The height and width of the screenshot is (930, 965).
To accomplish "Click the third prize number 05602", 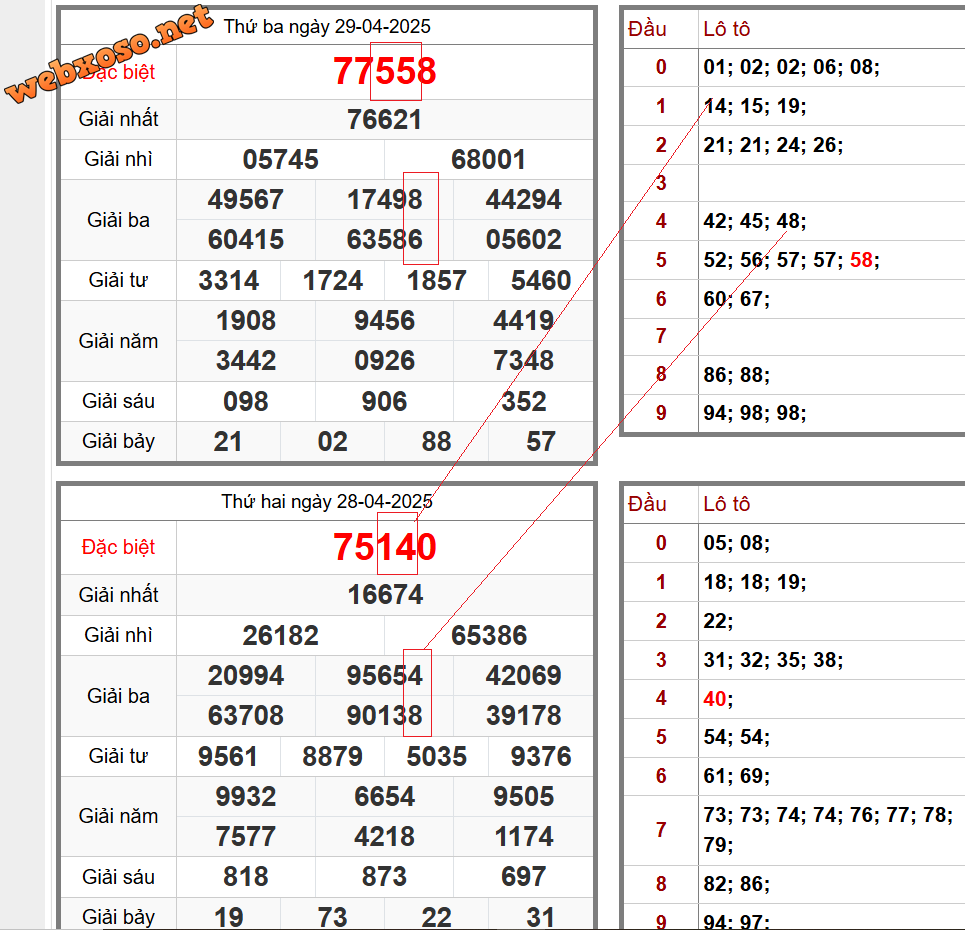I will (x=524, y=239).
